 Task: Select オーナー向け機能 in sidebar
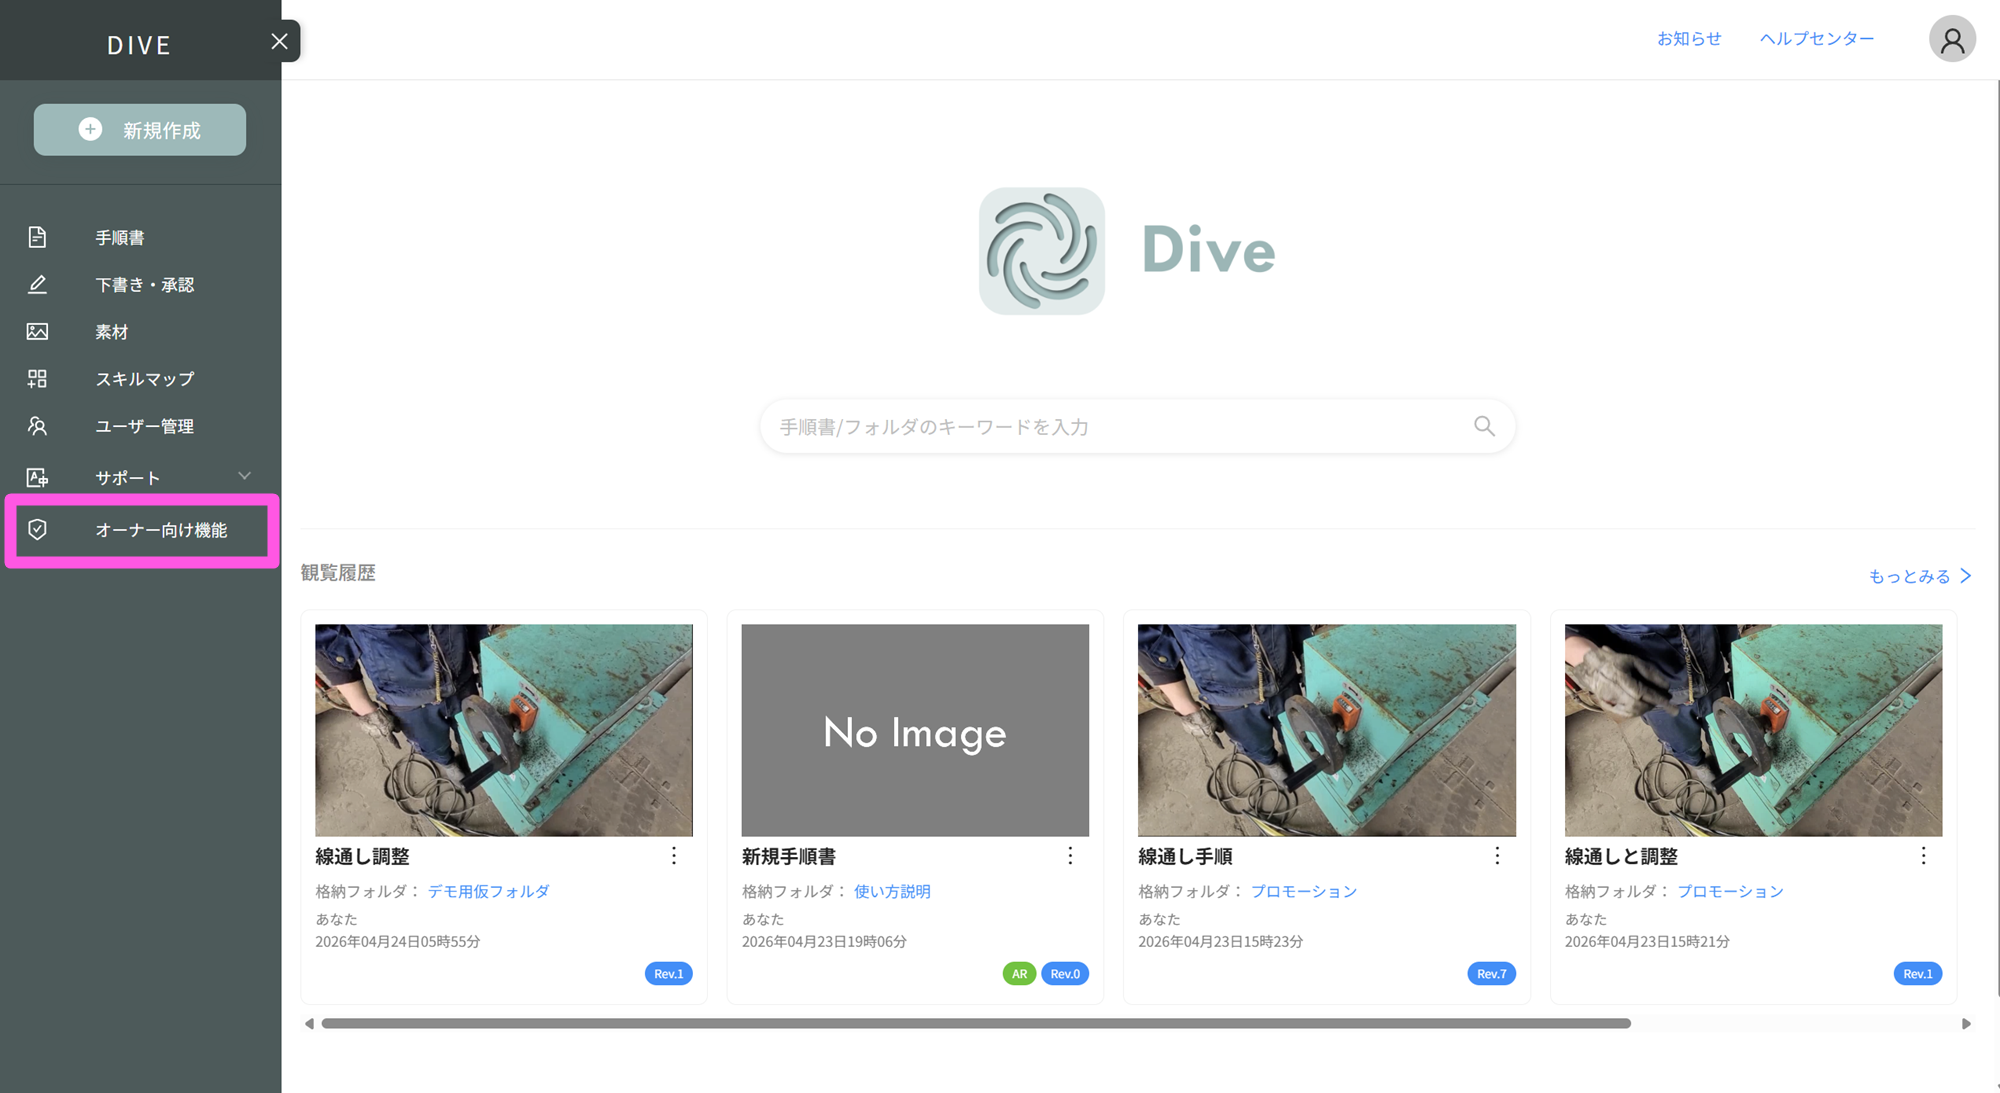point(161,530)
